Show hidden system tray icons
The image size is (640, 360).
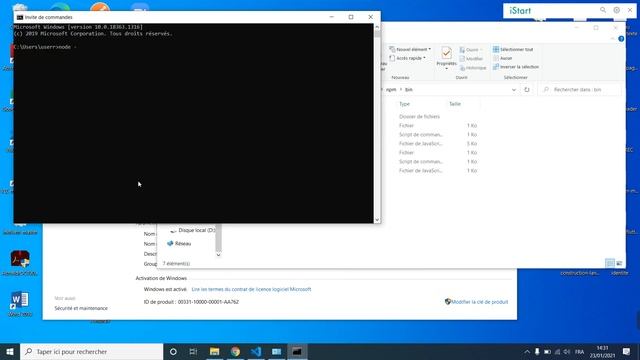527,351
